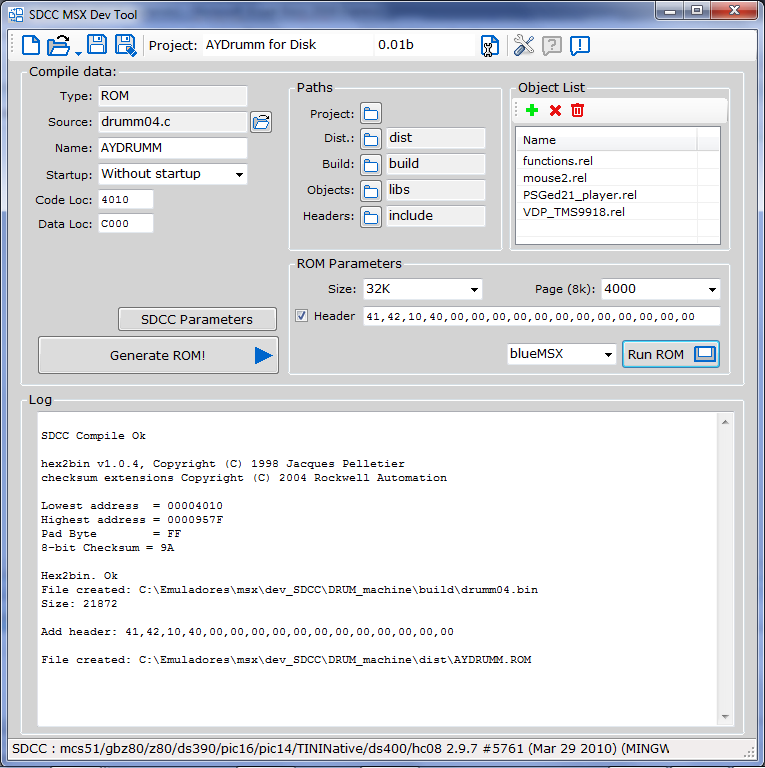Click the Build path folder icon
The width and height of the screenshot is (765, 768).
click(x=371, y=165)
